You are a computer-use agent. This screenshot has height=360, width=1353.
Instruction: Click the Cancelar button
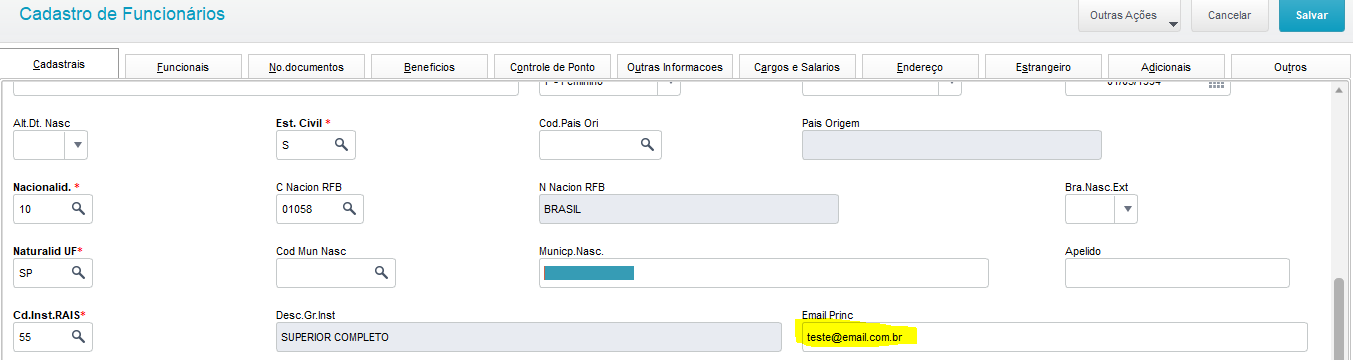[1229, 16]
